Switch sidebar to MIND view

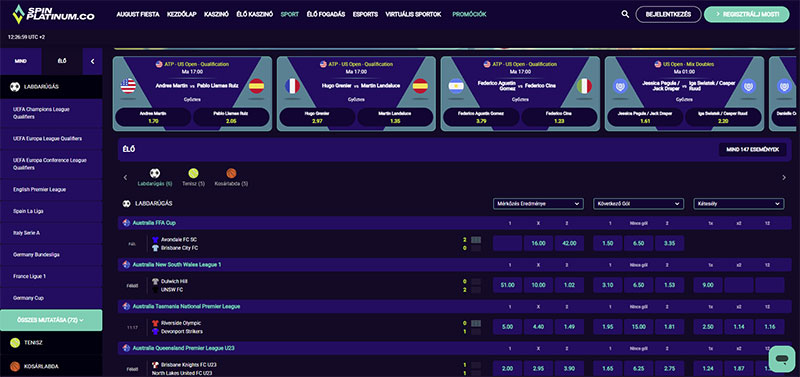click(20, 61)
